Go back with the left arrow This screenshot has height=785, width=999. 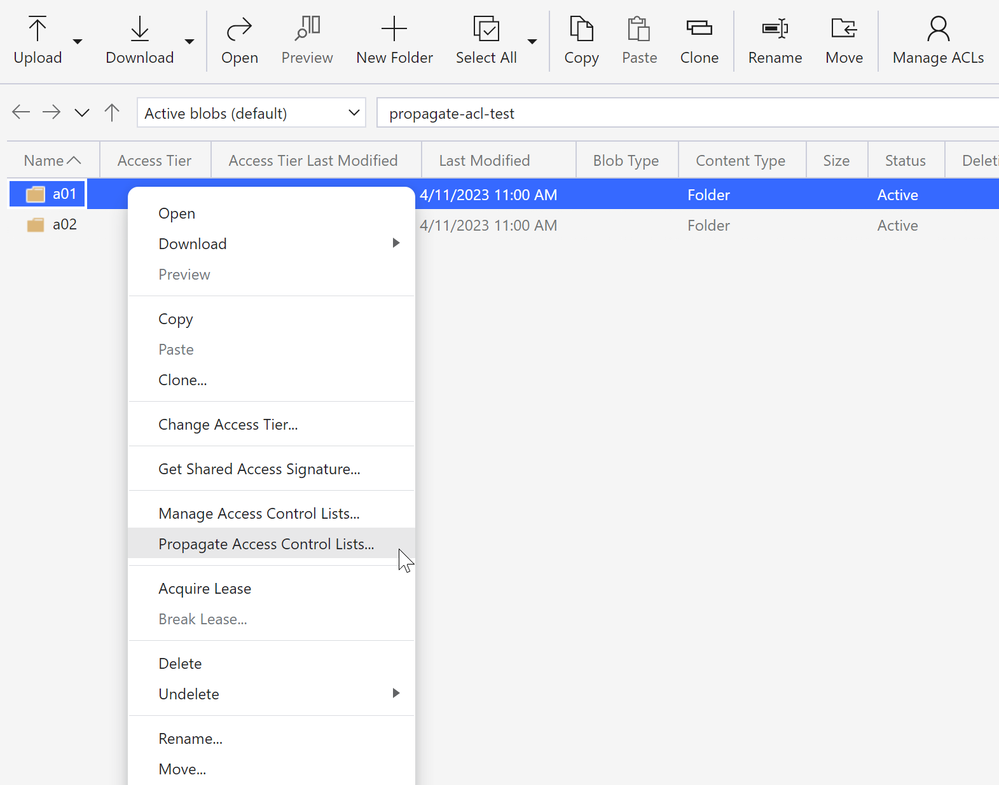pos(21,113)
